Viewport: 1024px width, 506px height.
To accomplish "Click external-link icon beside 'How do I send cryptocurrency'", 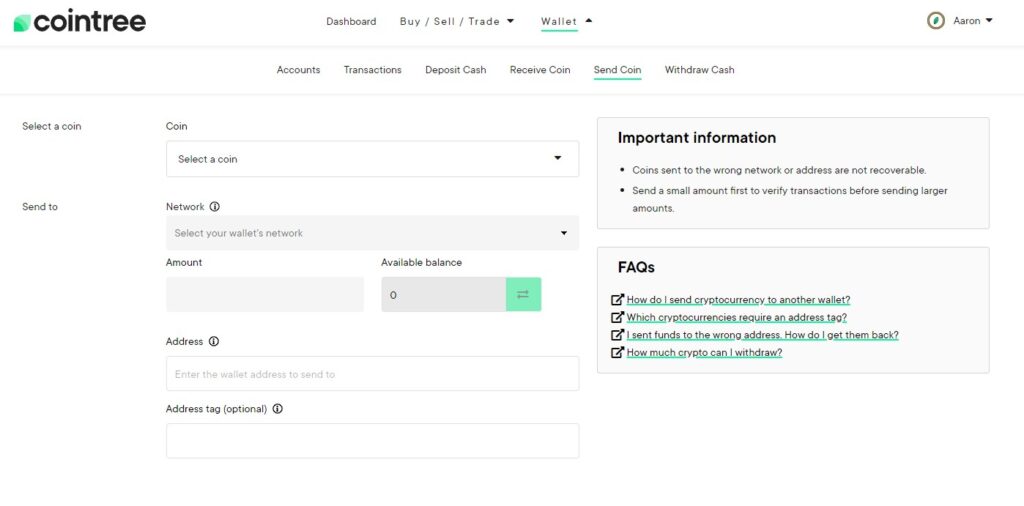I will [x=617, y=300].
